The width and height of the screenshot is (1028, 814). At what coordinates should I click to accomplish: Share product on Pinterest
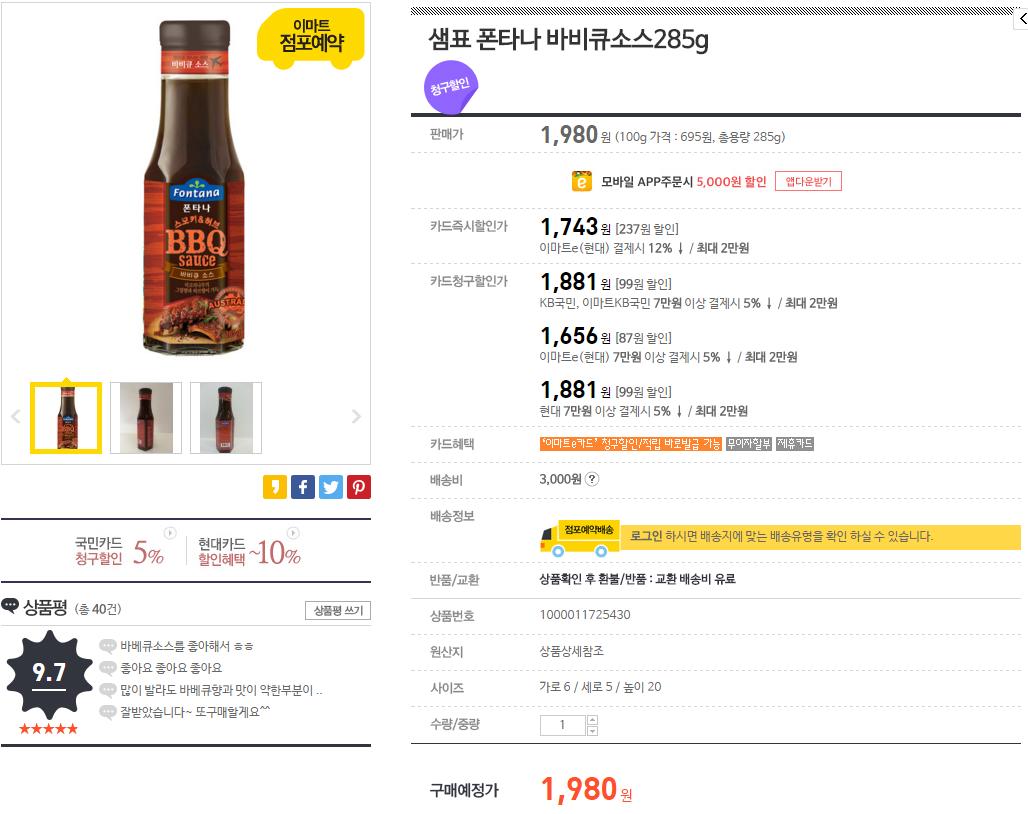click(x=359, y=487)
